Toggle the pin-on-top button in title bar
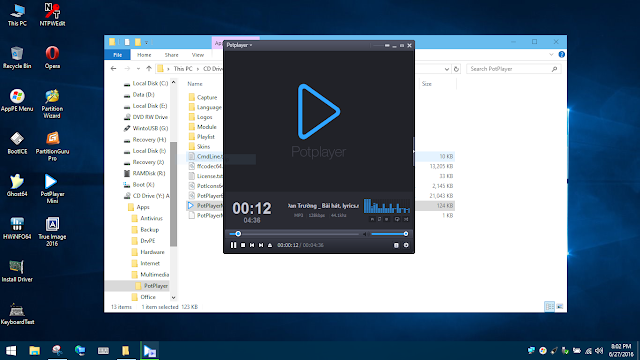This screenshot has height=360, width=640. 387,45
